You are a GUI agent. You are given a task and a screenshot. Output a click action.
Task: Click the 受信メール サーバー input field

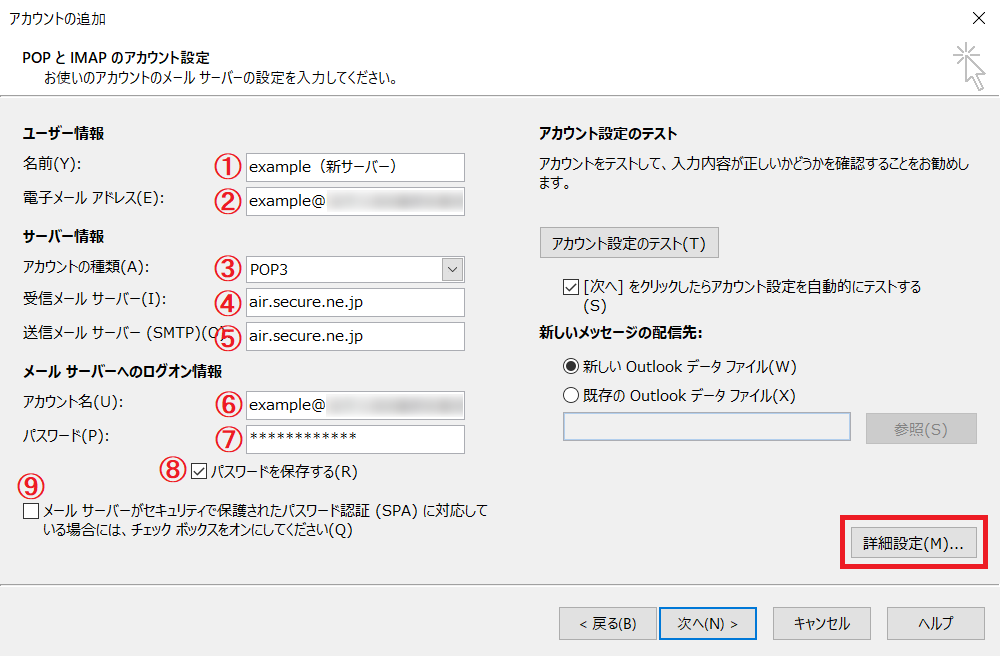[x=355, y=303]
